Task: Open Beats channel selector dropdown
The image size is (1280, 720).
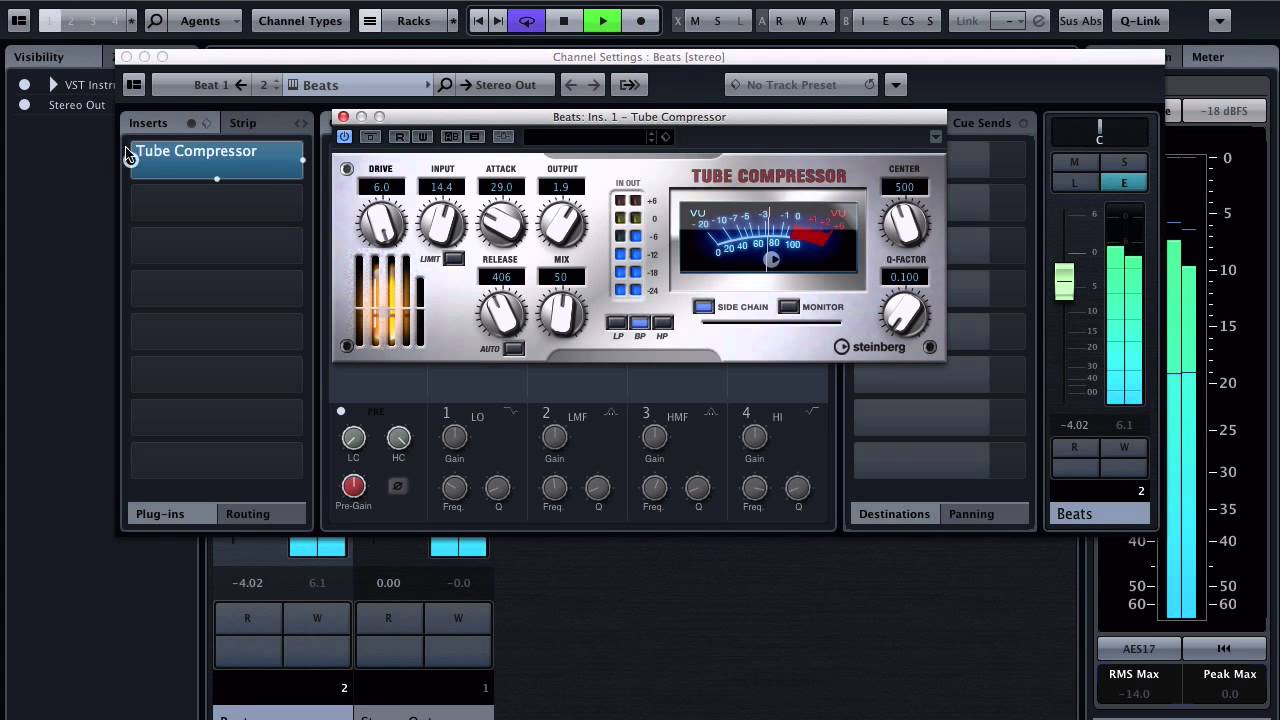Action: 358,85
